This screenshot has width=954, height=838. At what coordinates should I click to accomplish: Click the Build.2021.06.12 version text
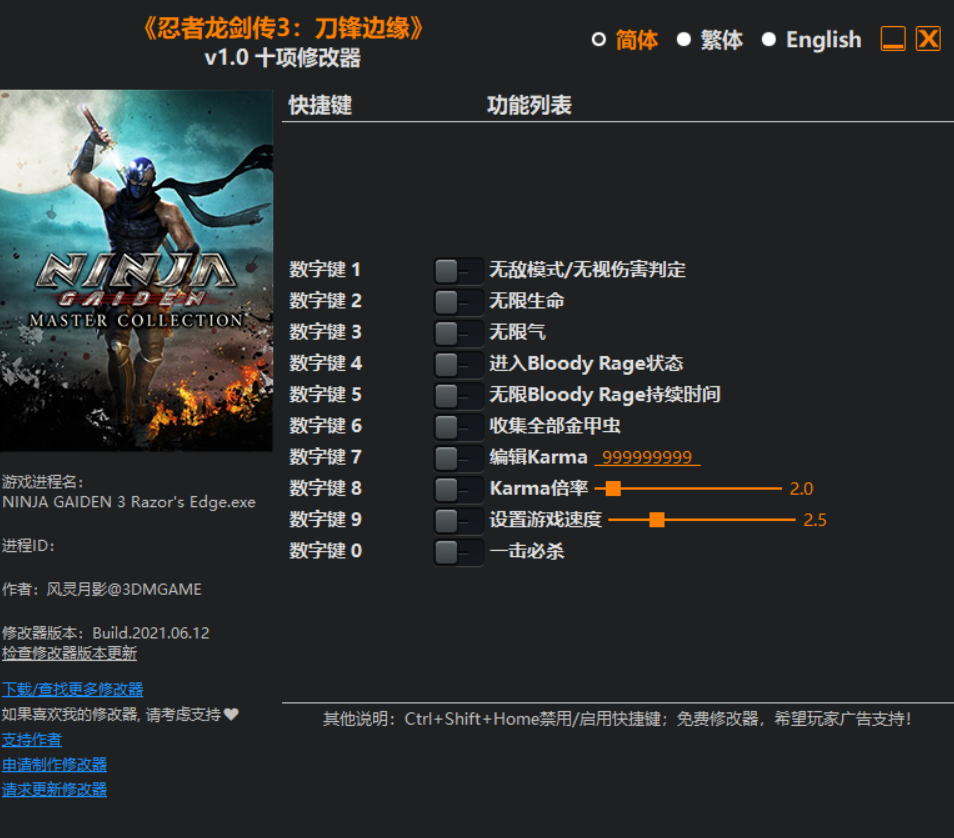pos(151,633)
